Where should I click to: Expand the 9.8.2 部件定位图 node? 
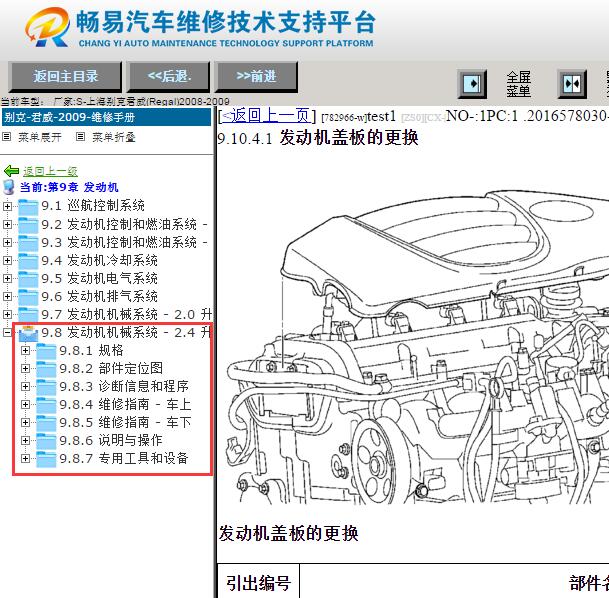click(x=25, y=368)
